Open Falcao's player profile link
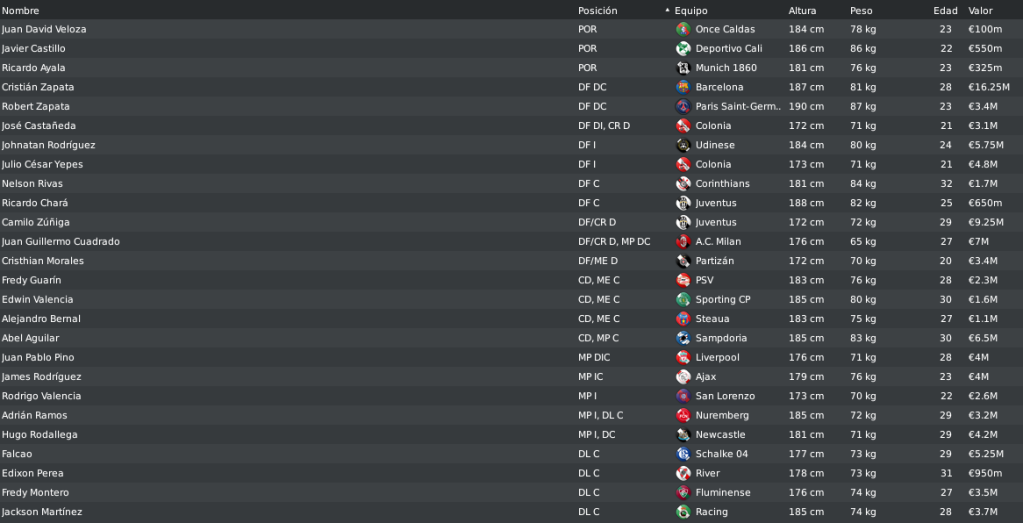 click(x=16, y=454)
